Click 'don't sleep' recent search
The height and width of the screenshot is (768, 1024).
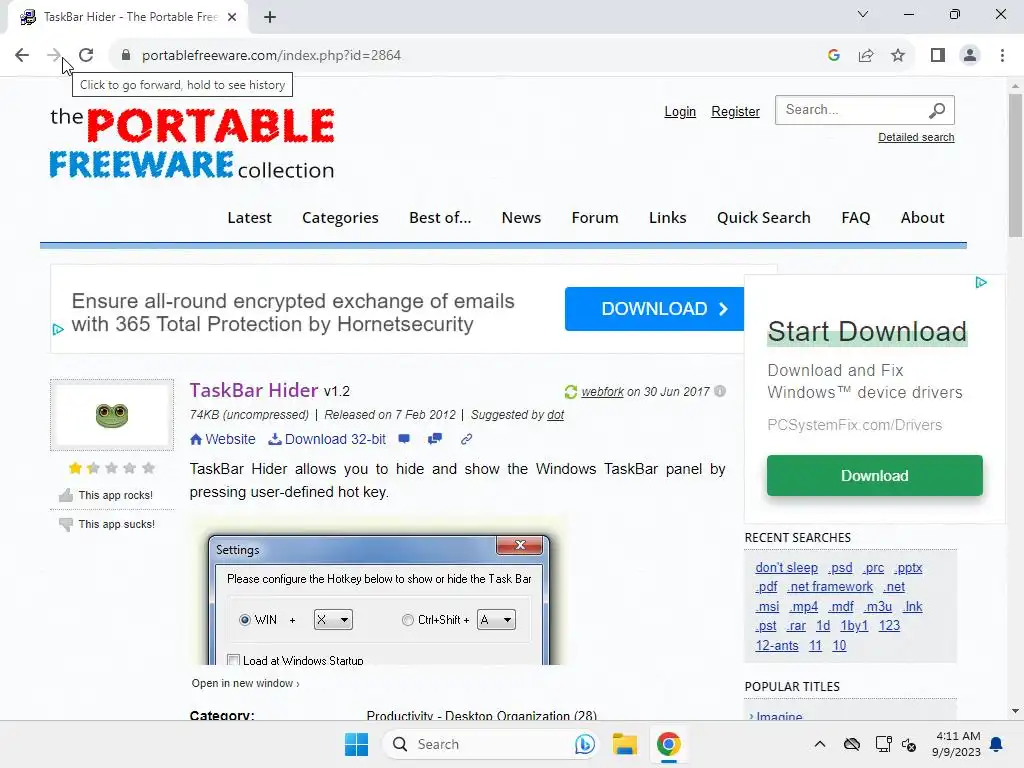point(786,568)
